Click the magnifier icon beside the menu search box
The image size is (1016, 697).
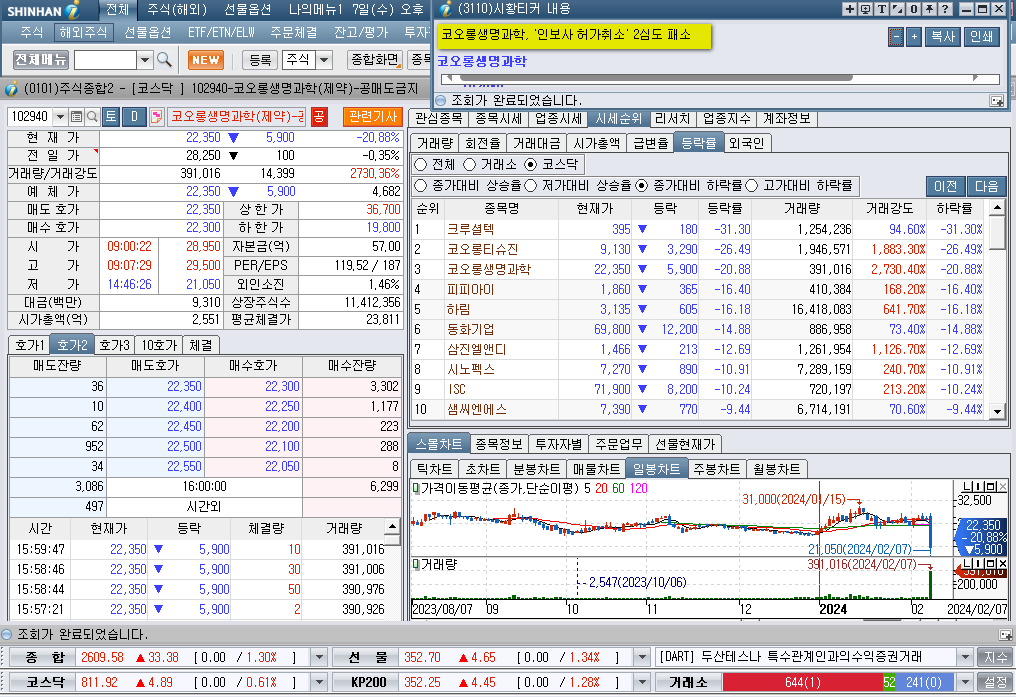164,60
